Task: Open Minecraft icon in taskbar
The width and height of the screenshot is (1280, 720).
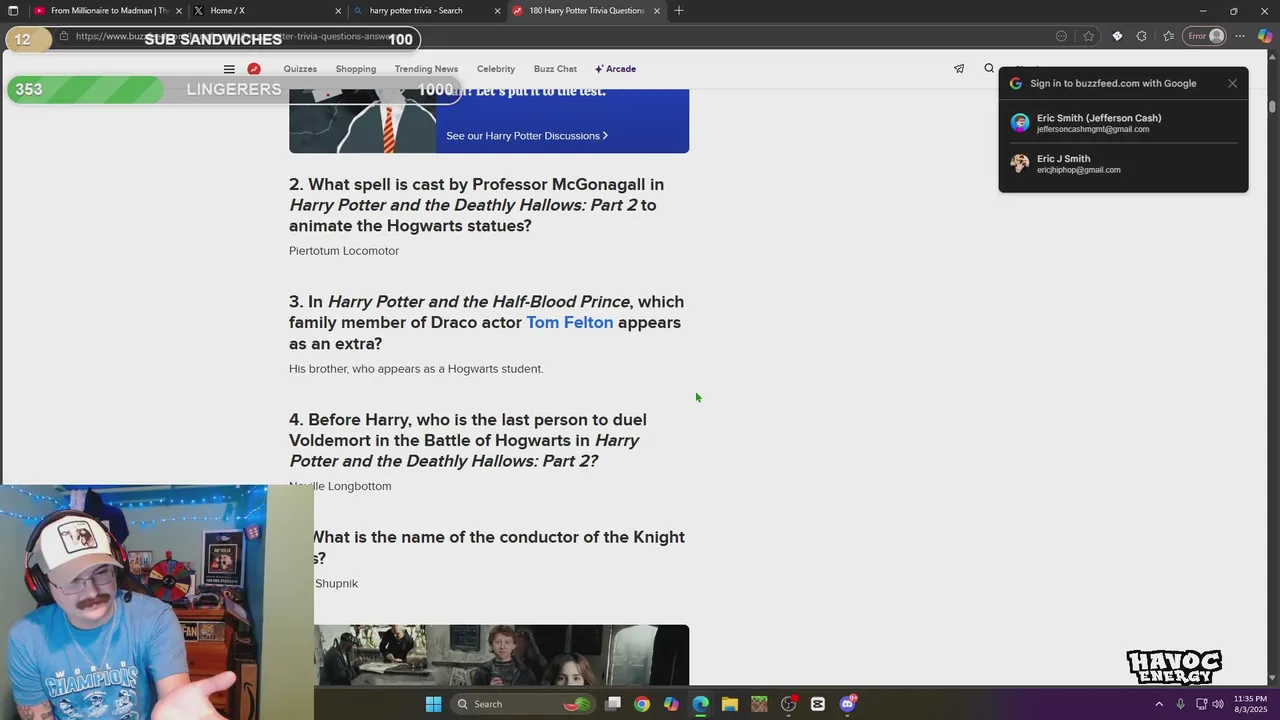Action: tap(759, 704)
